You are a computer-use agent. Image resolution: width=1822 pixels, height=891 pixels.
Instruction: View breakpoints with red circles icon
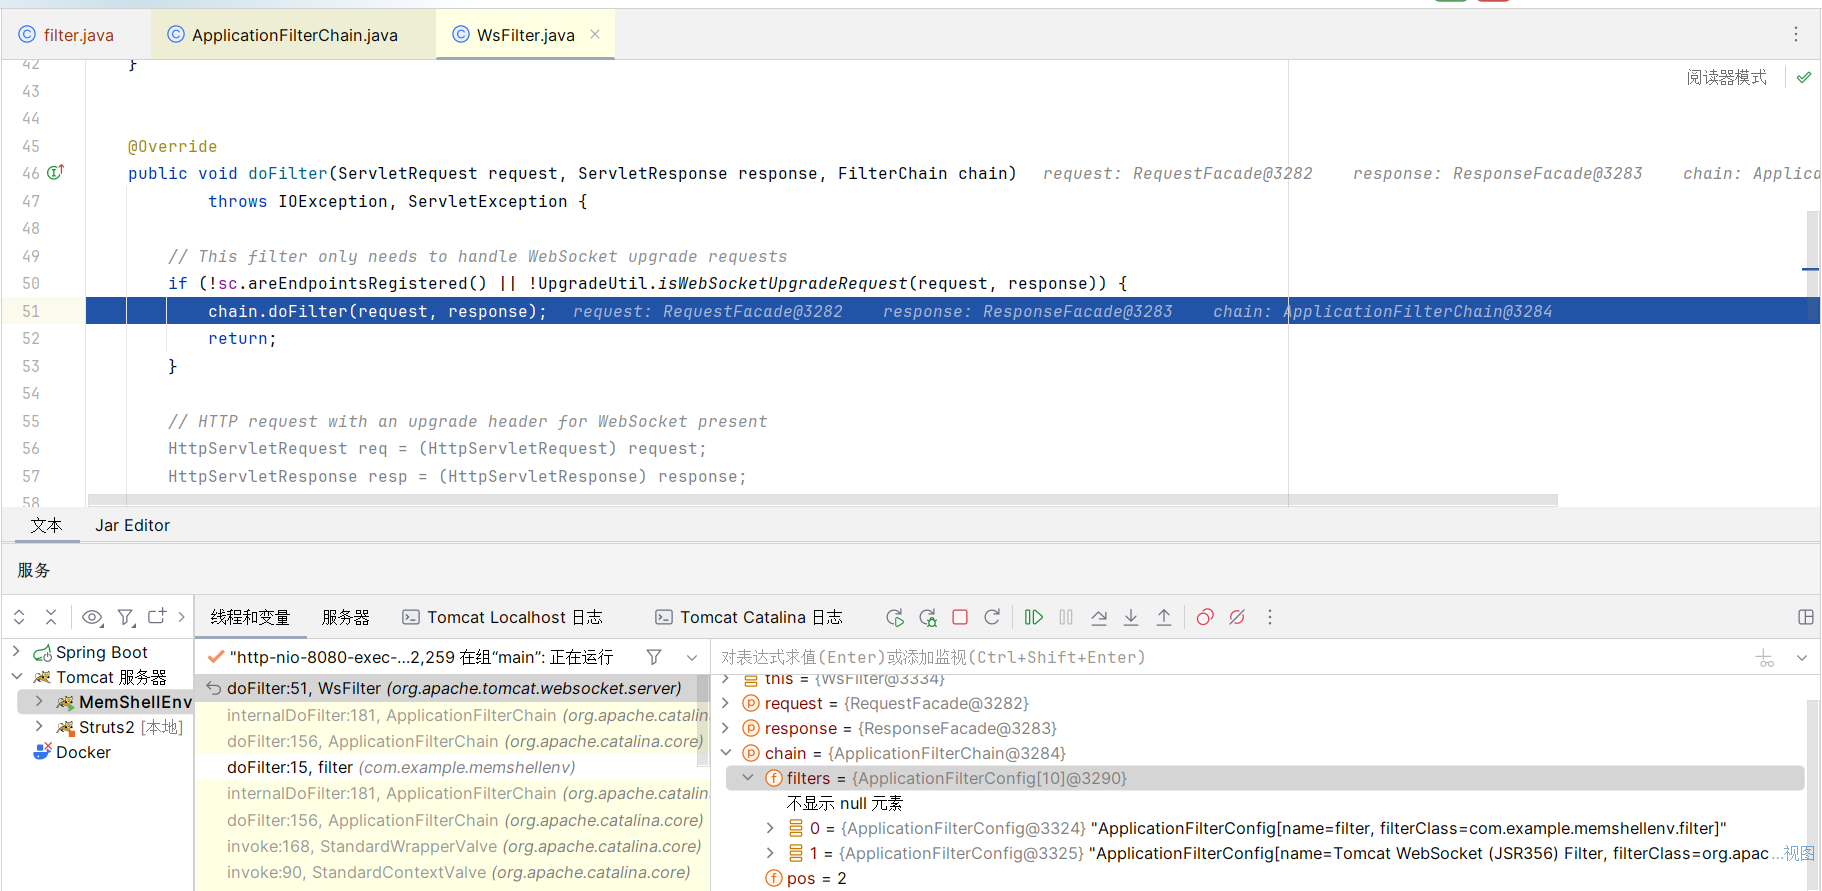1205,617
